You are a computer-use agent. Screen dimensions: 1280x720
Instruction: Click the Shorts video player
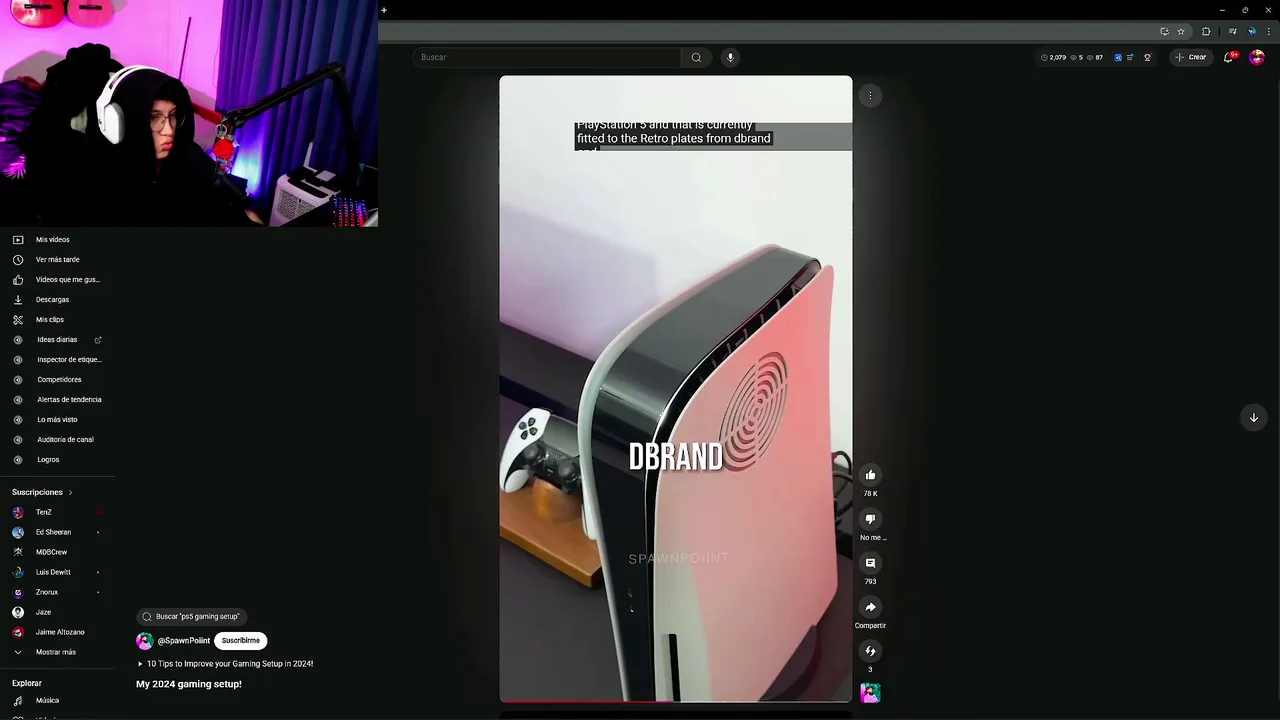(x=676, y=389)
